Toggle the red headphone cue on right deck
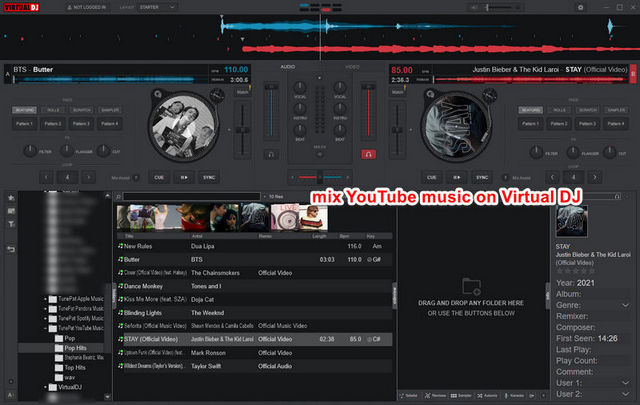The height and width of the screenshot is (405, 640). [368, 154]
